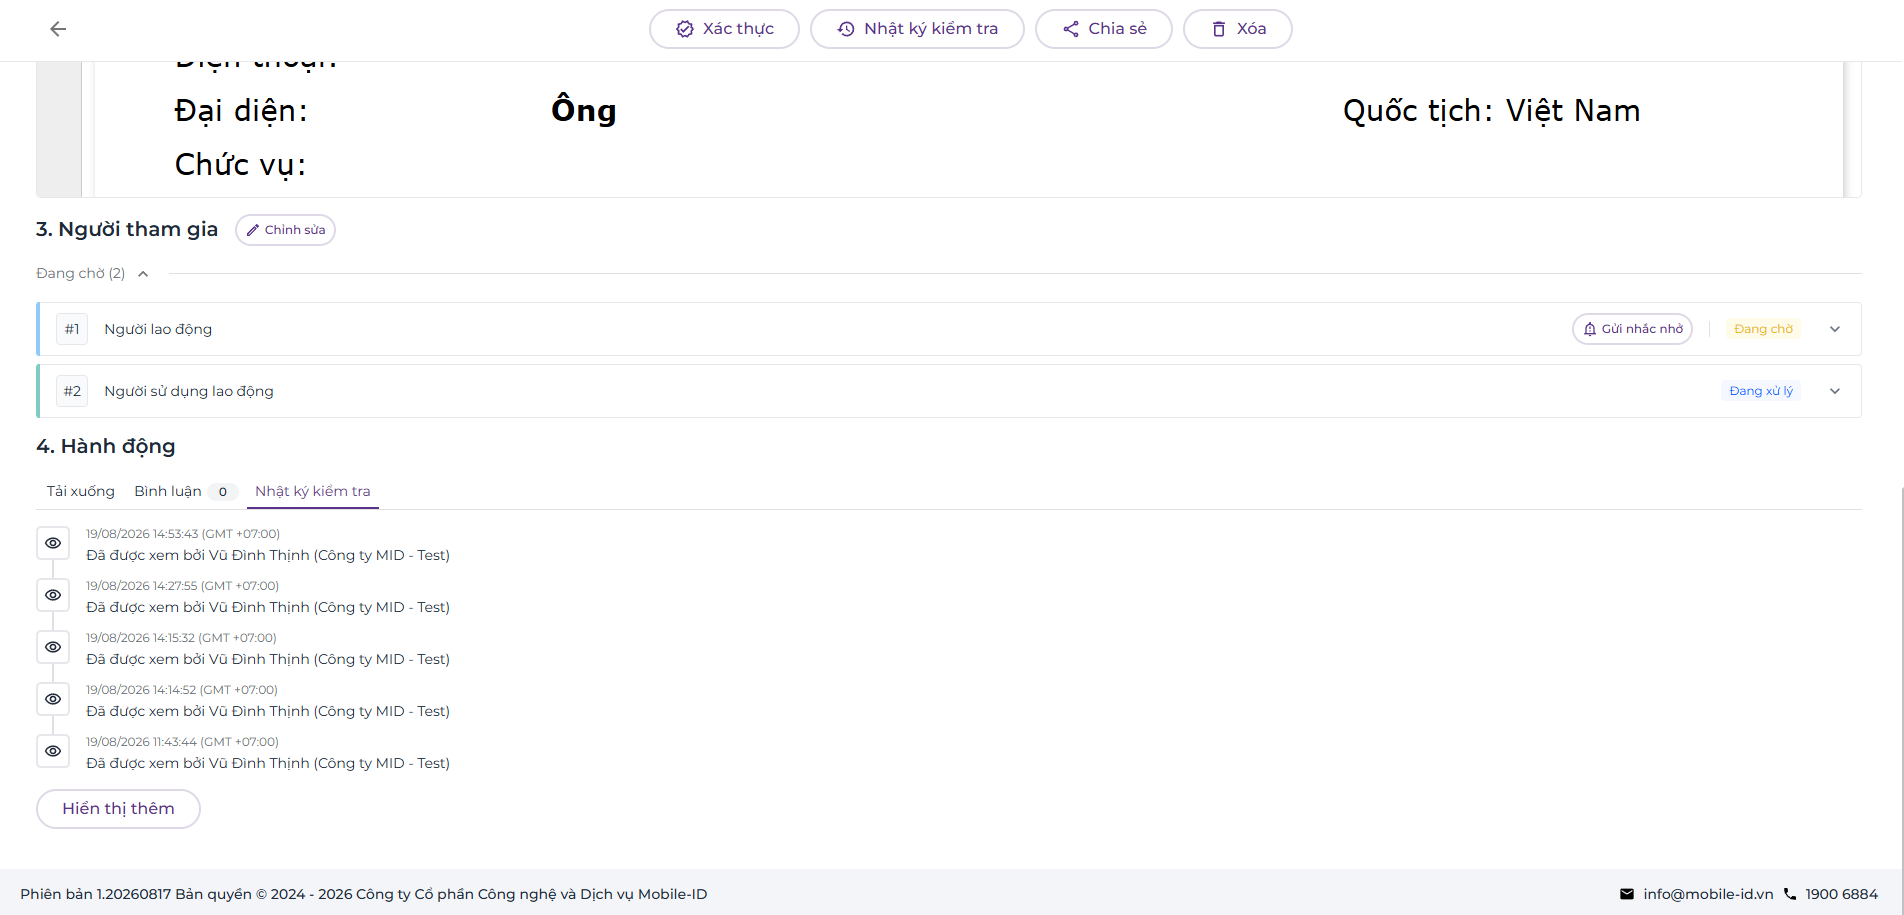Click the Quốc tịch: Việt Nam text

pos(1491,111)
